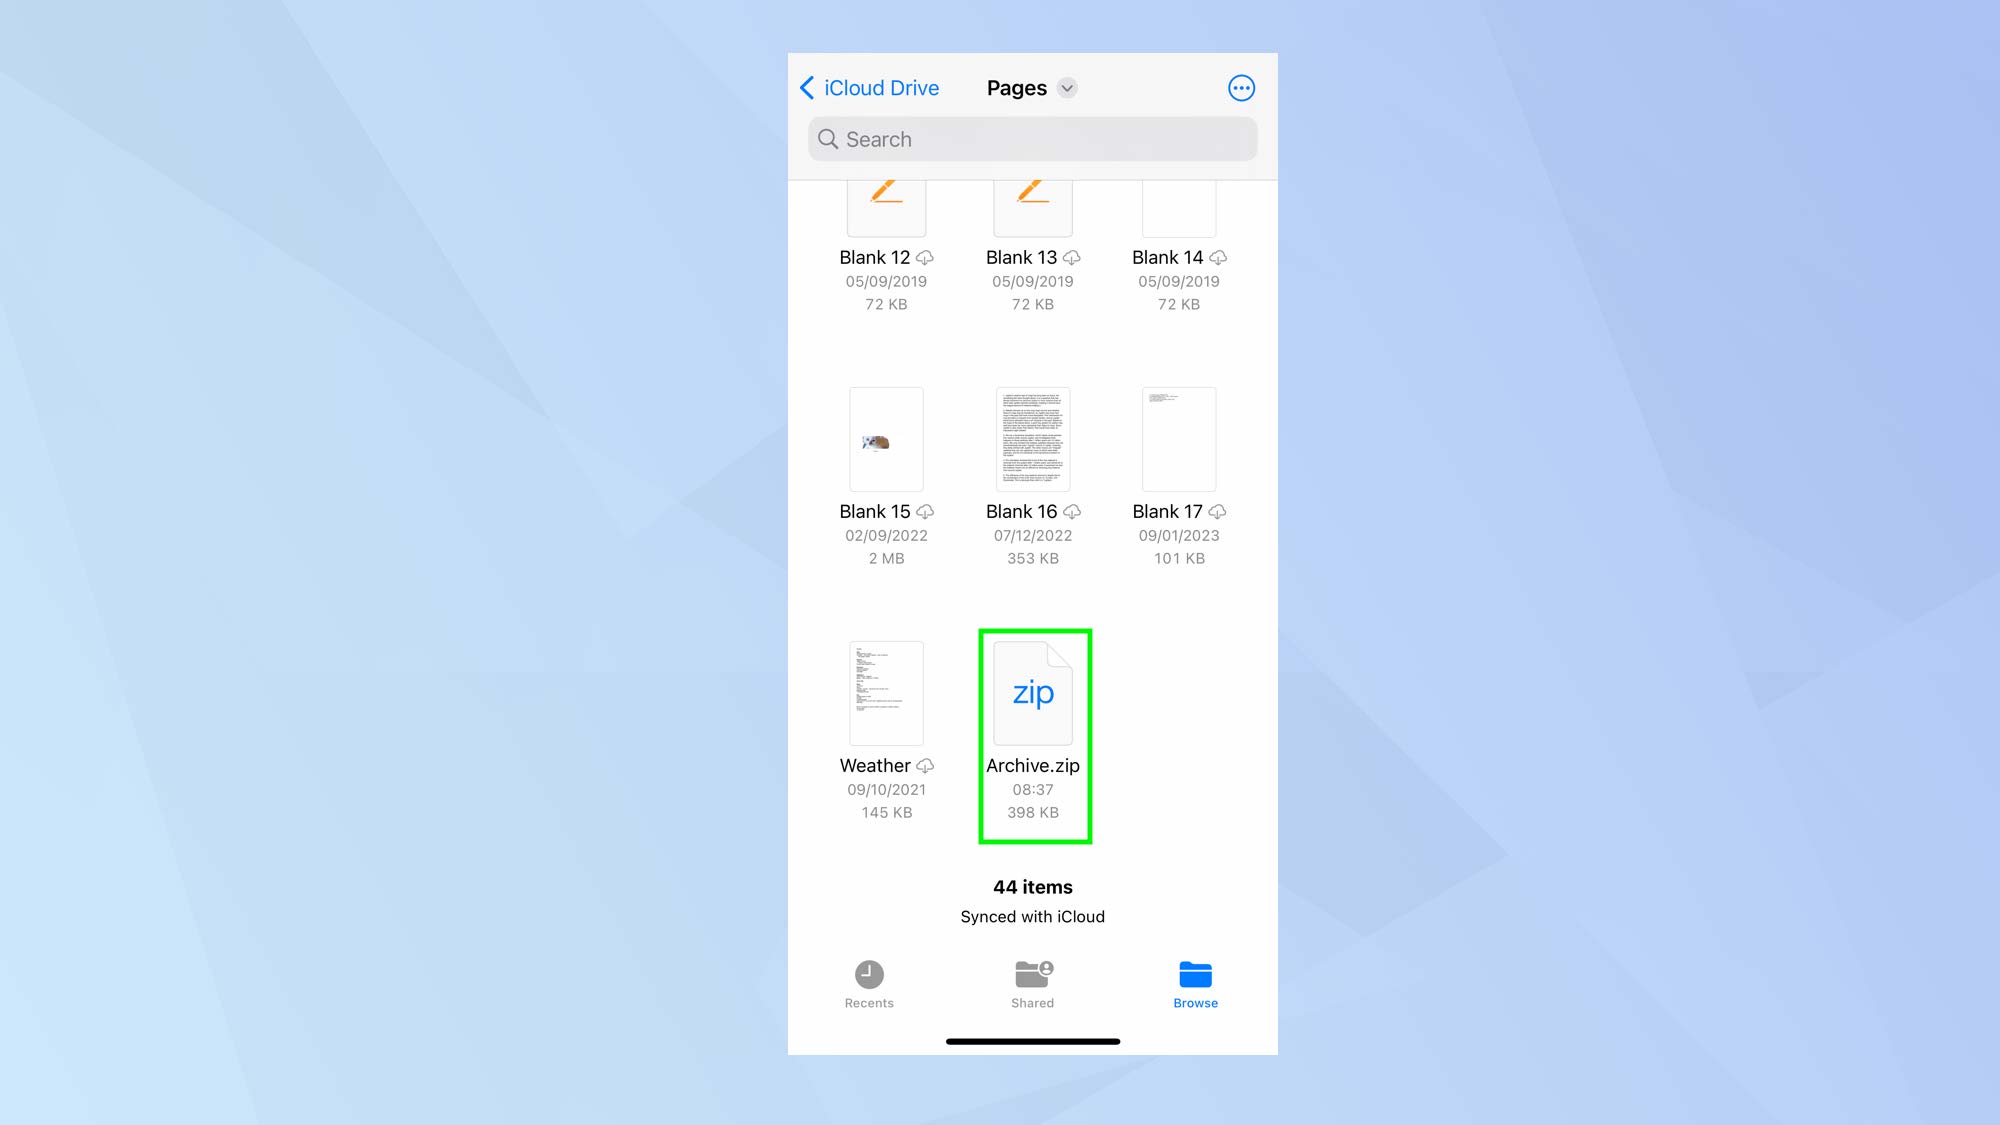
Task: Tap the ellipsis options button
Action: point(1242,88)
